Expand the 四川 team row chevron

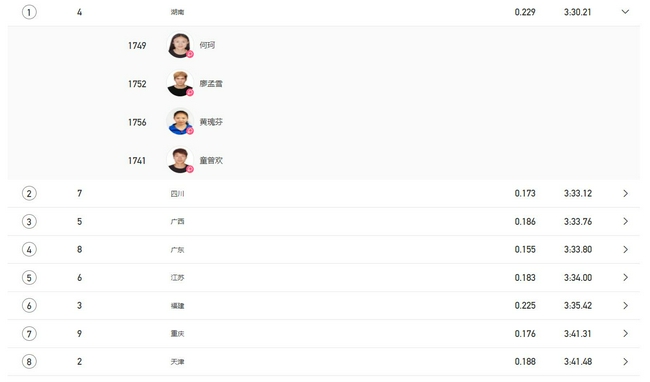(625, 193)
